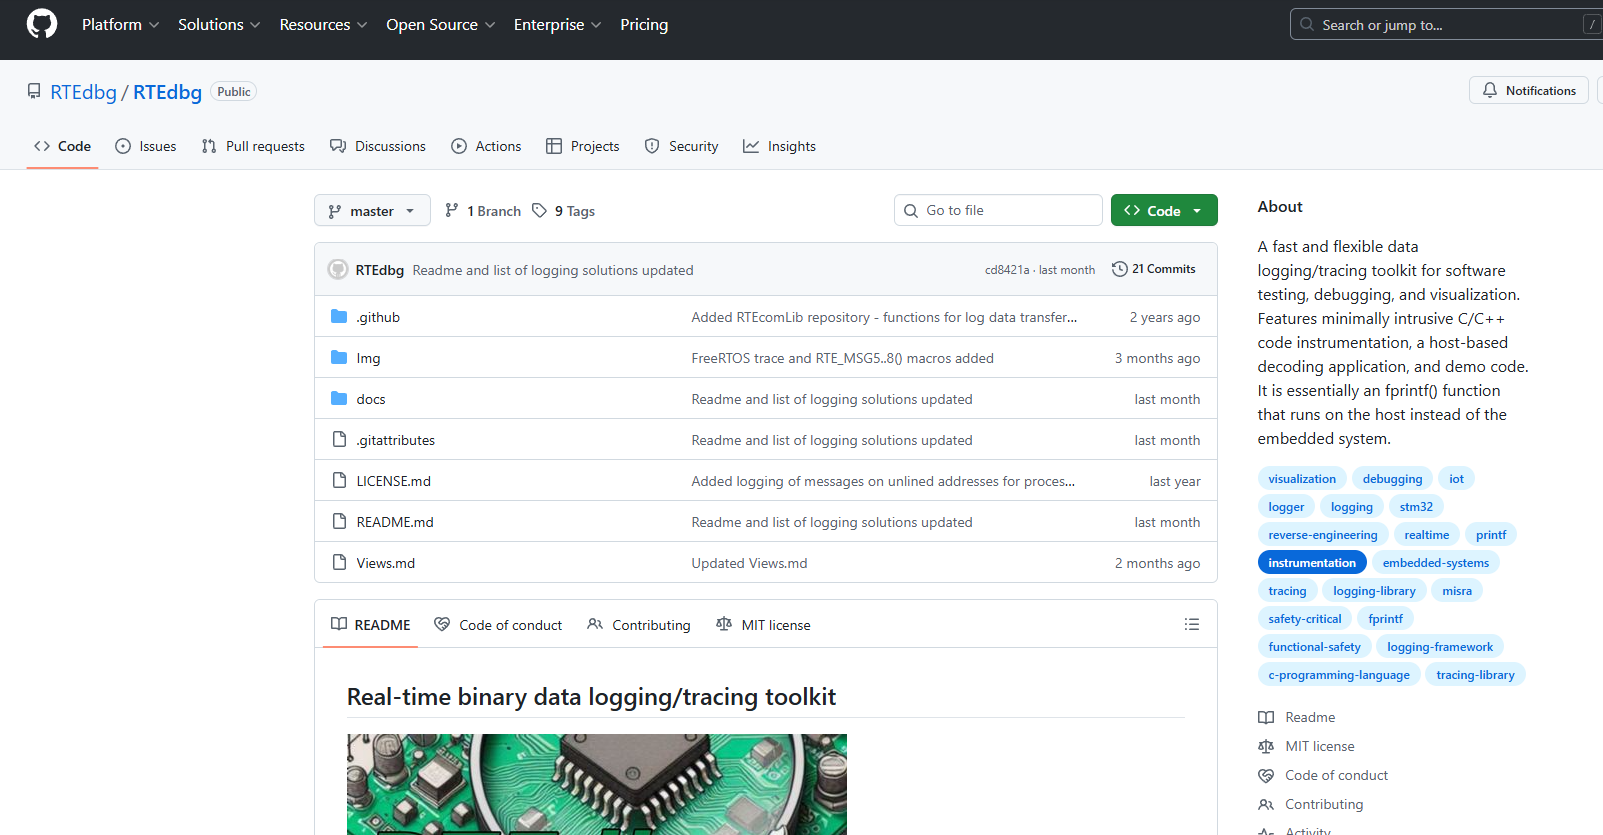The image size is (1603, 835).
Task: Click the LICENSE.md file icon
Action: tap(339, 481)
